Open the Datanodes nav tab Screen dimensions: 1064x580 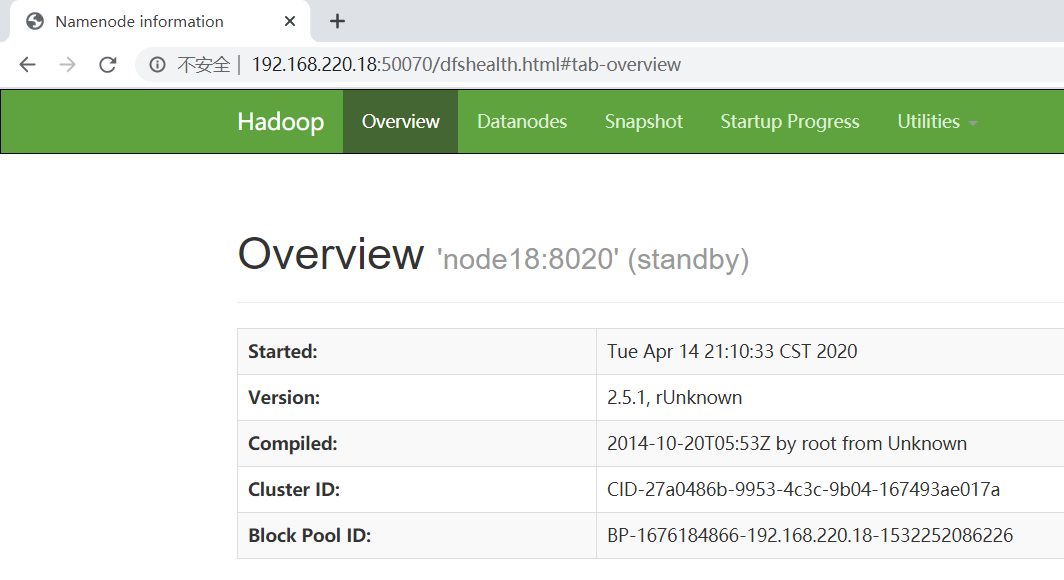(522, 121)
